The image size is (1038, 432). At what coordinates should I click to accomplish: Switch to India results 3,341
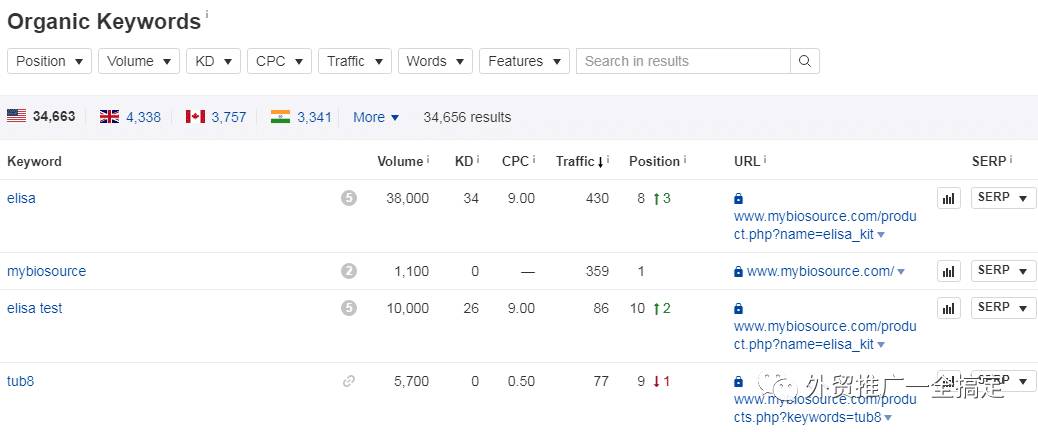[x=314, y=117]
